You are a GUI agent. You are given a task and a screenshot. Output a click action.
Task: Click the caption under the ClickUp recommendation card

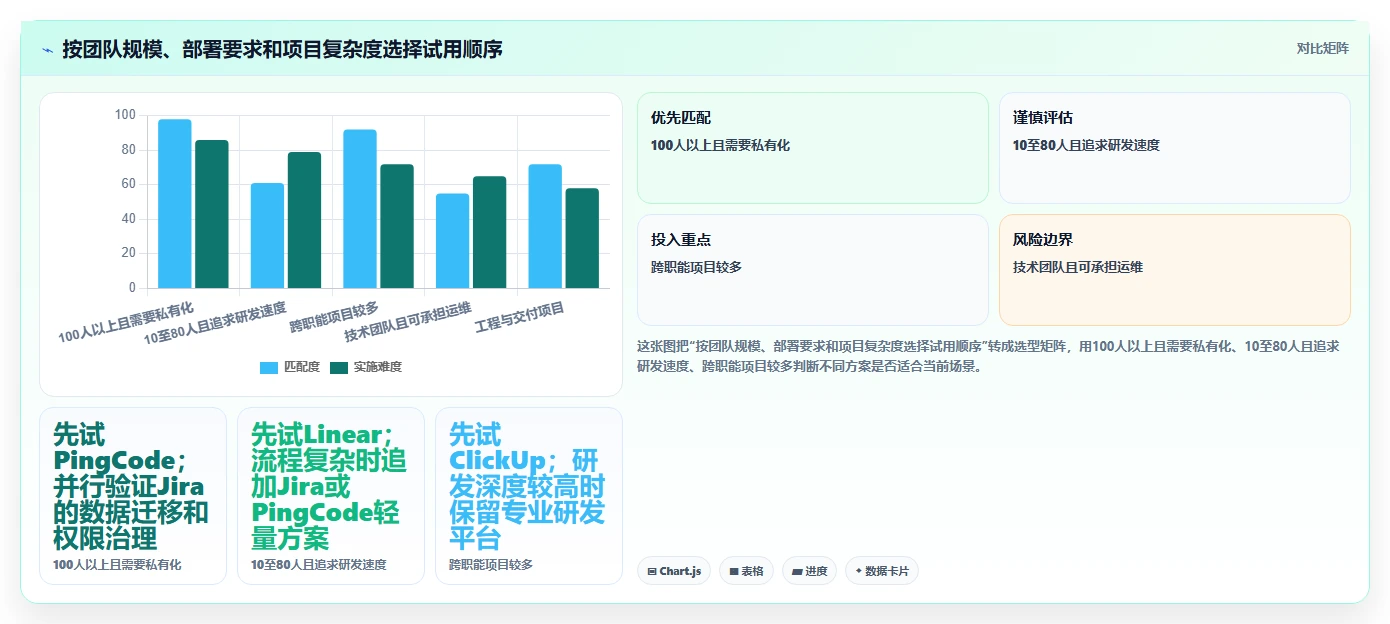(491, 565)
